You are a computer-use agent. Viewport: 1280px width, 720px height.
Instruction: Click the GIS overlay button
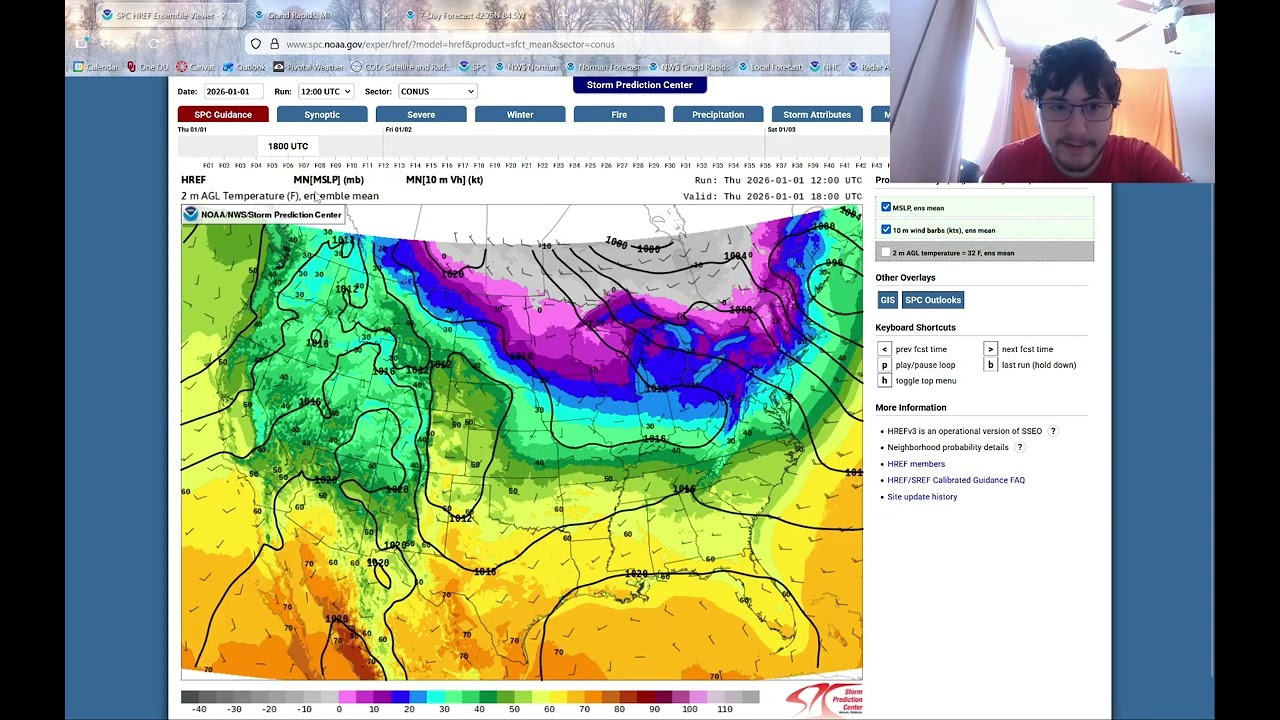(x=887, y=300)
